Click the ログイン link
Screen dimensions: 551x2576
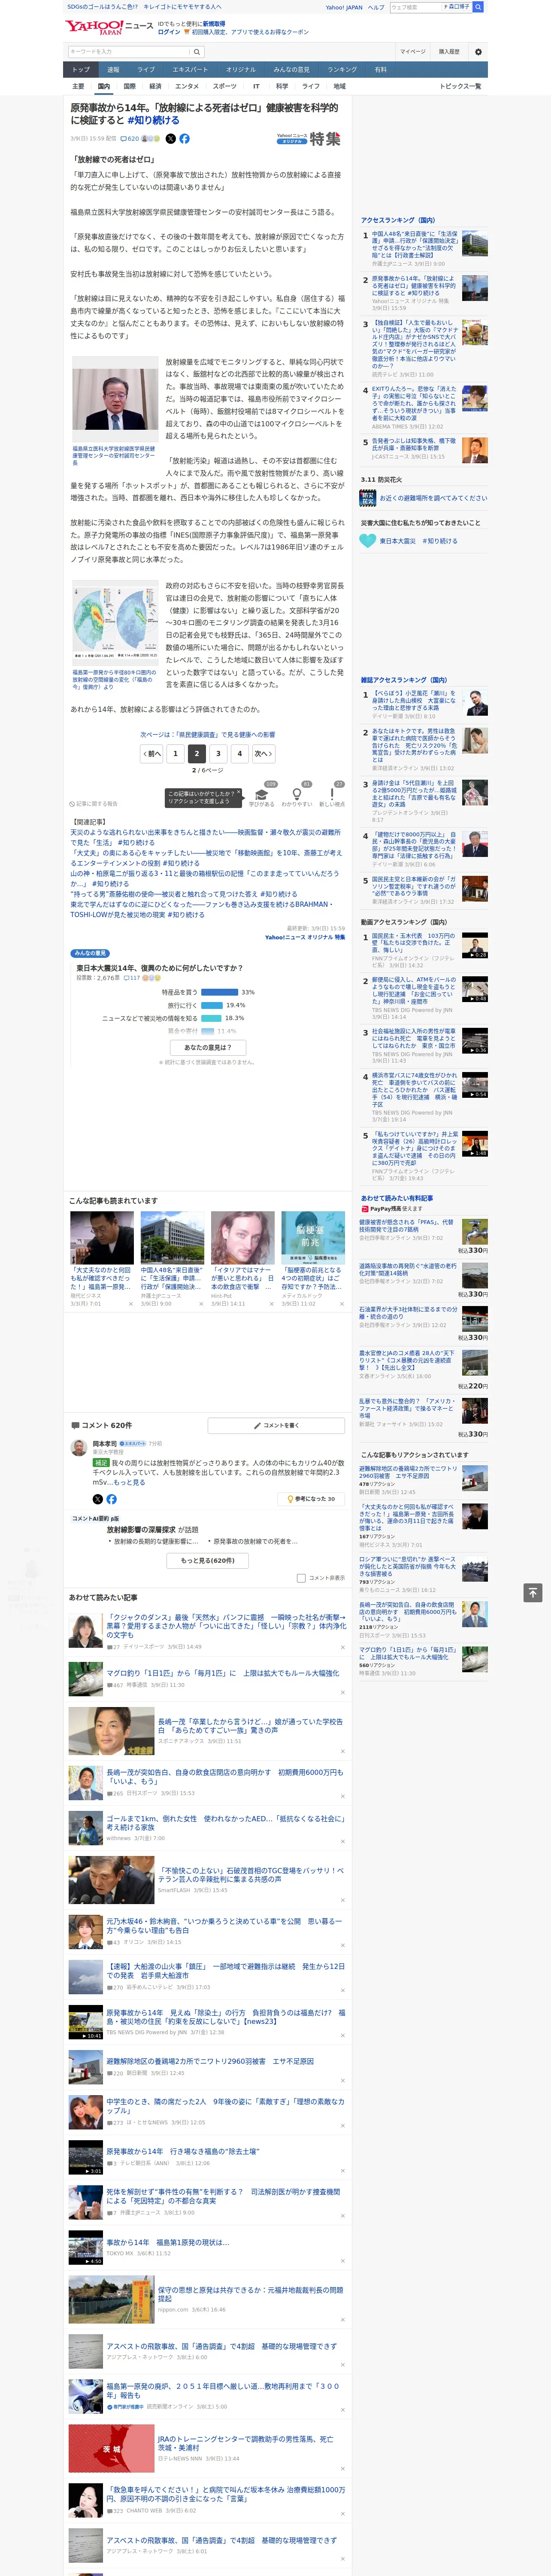pos(169,32)
